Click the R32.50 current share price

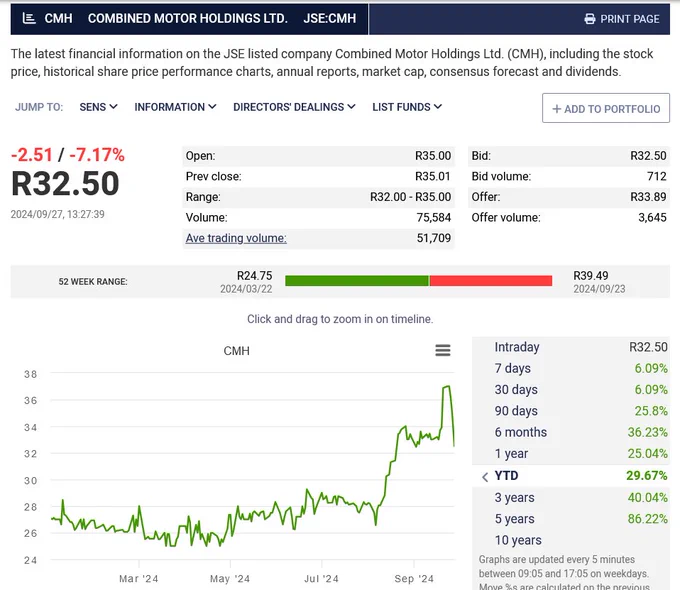tap(65, 184)
